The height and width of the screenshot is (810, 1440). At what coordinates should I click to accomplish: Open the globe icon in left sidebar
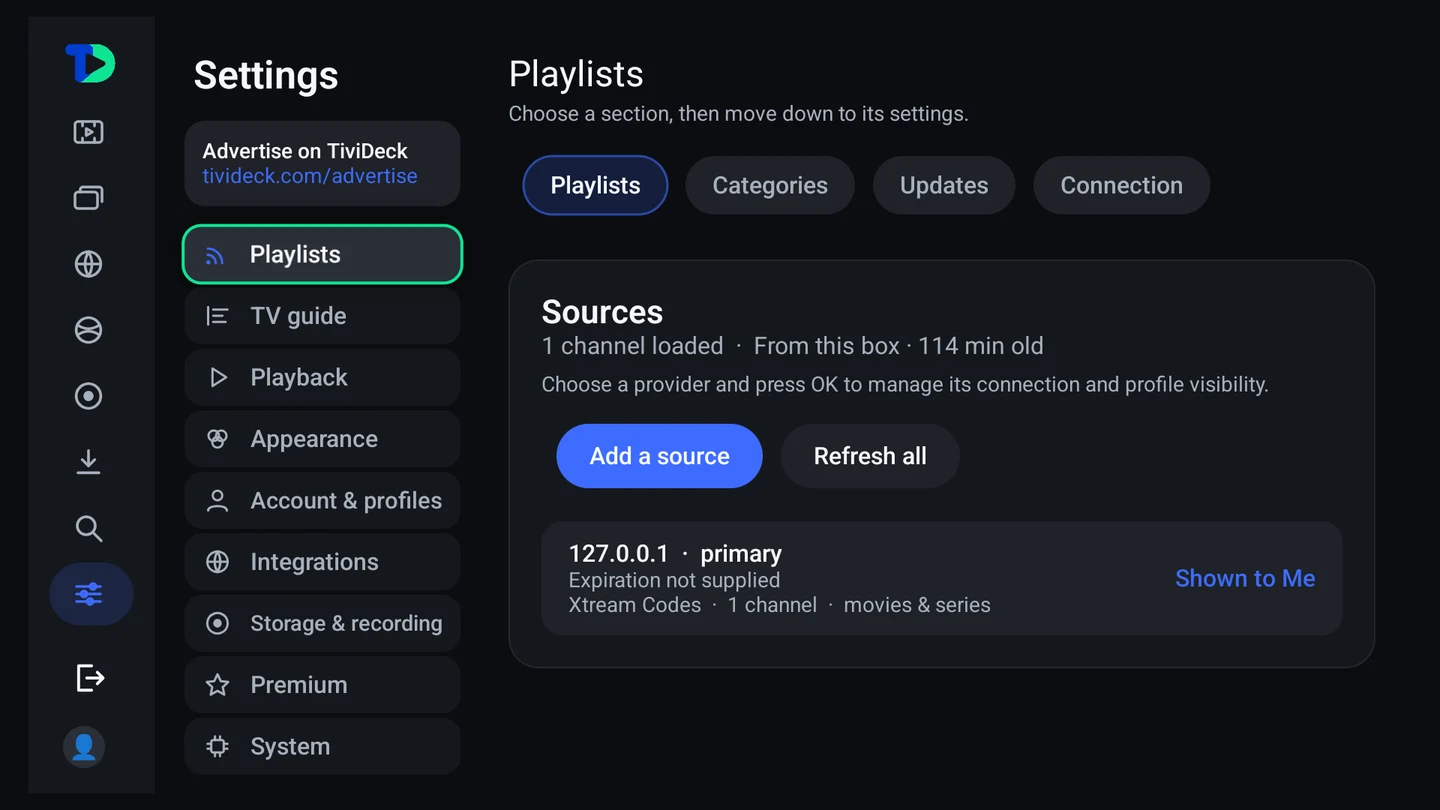click(x=89, y=264)
